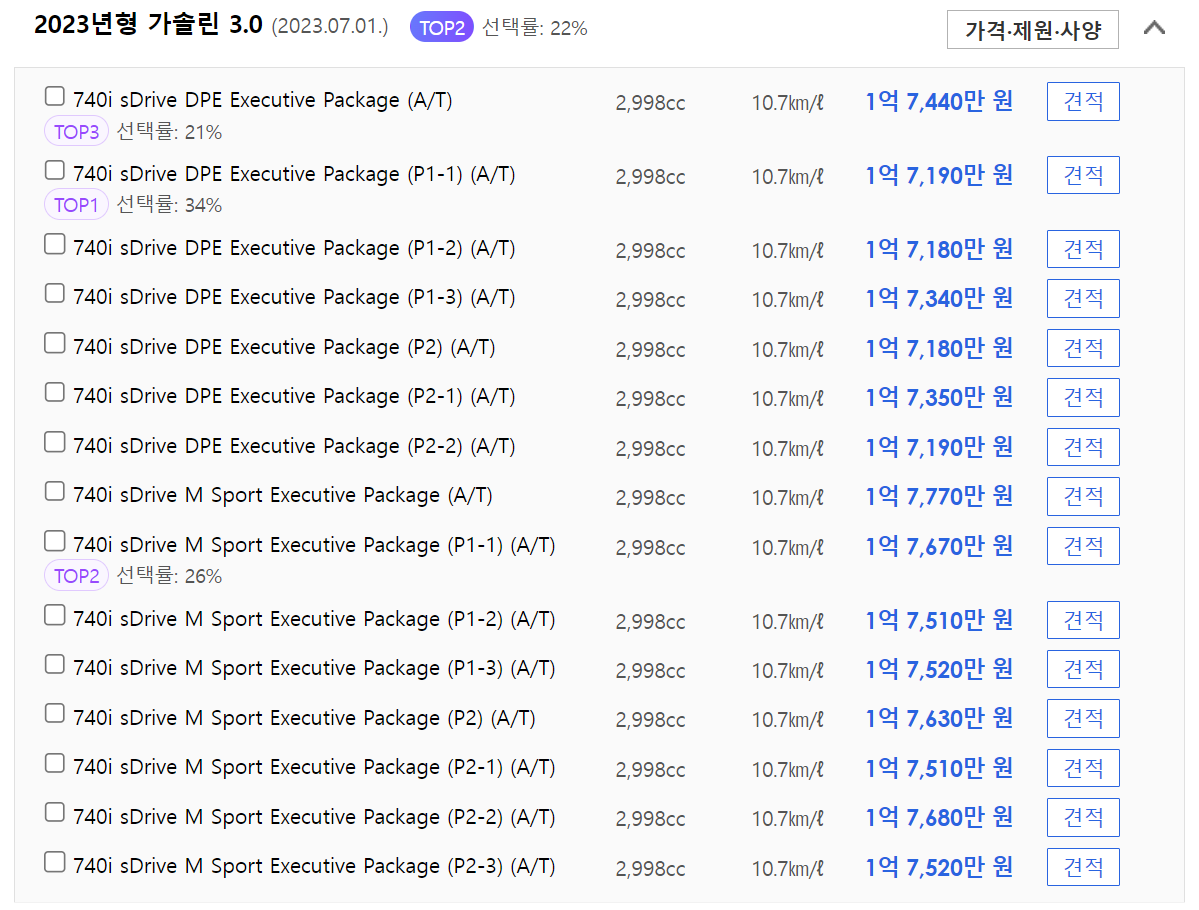Click trim name 740i sDrive DPE Executive Package (P2-1)

point(294,396)
